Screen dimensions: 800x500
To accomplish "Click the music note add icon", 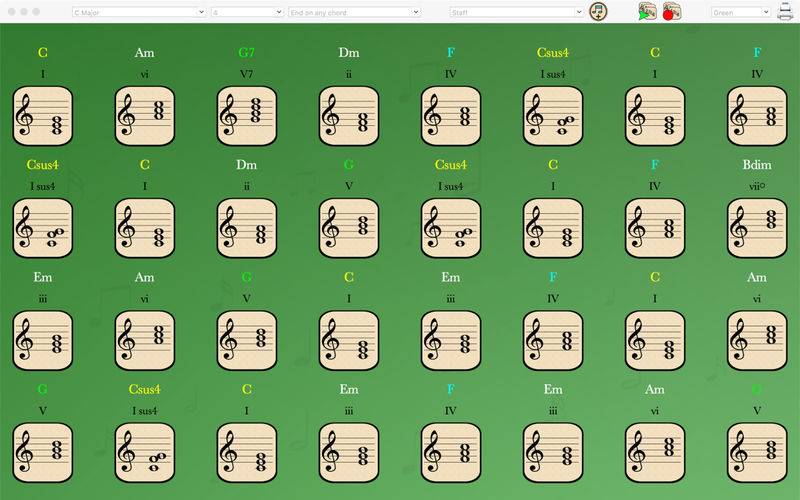I will pyautogui.click(x=598, y=11).
